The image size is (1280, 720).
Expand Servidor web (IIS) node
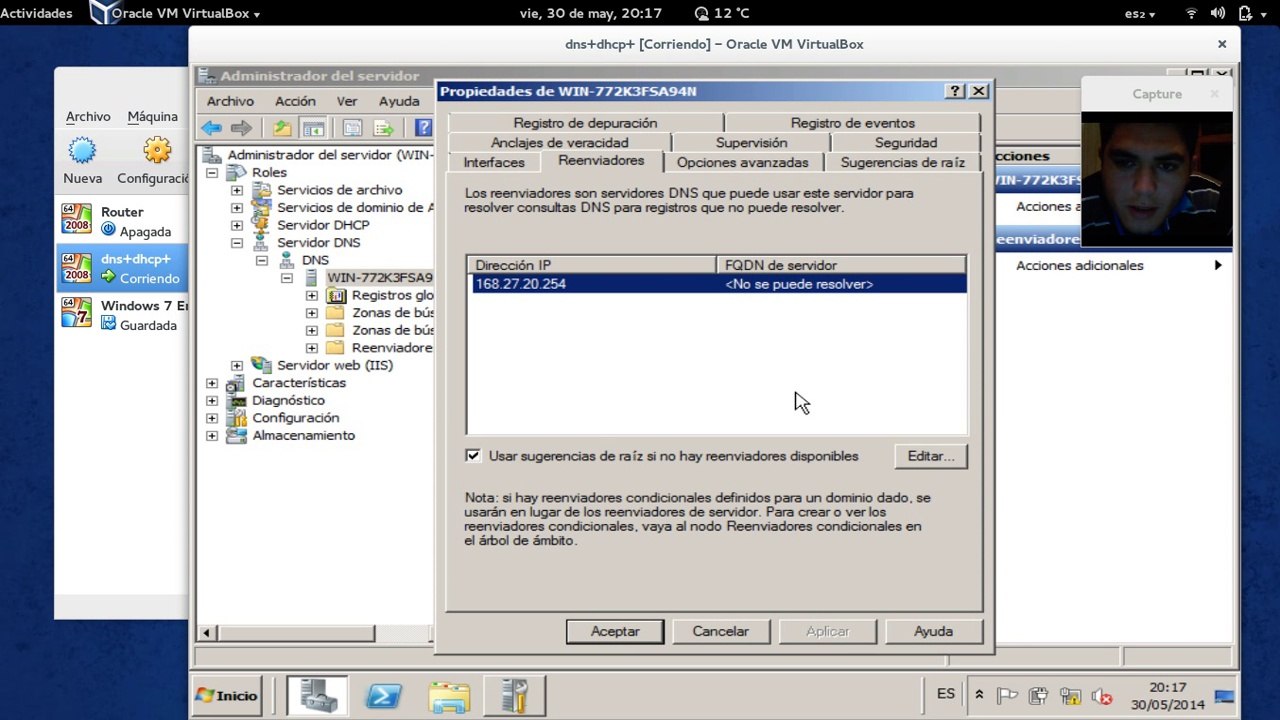(x=237, y=365)
